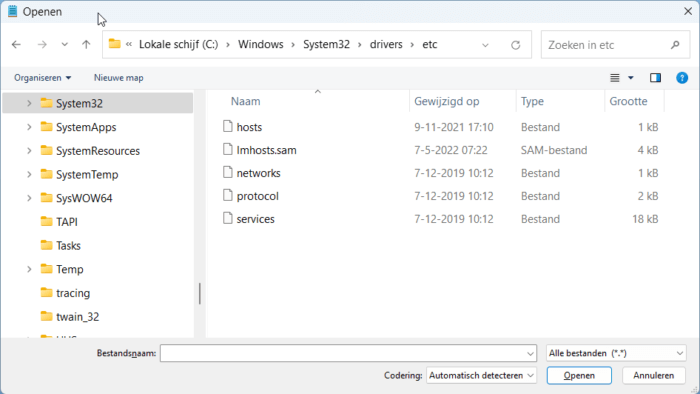Click the networks file icon
Image resolution: width=700 pixels, height=394 pixels.
[228, 173]
